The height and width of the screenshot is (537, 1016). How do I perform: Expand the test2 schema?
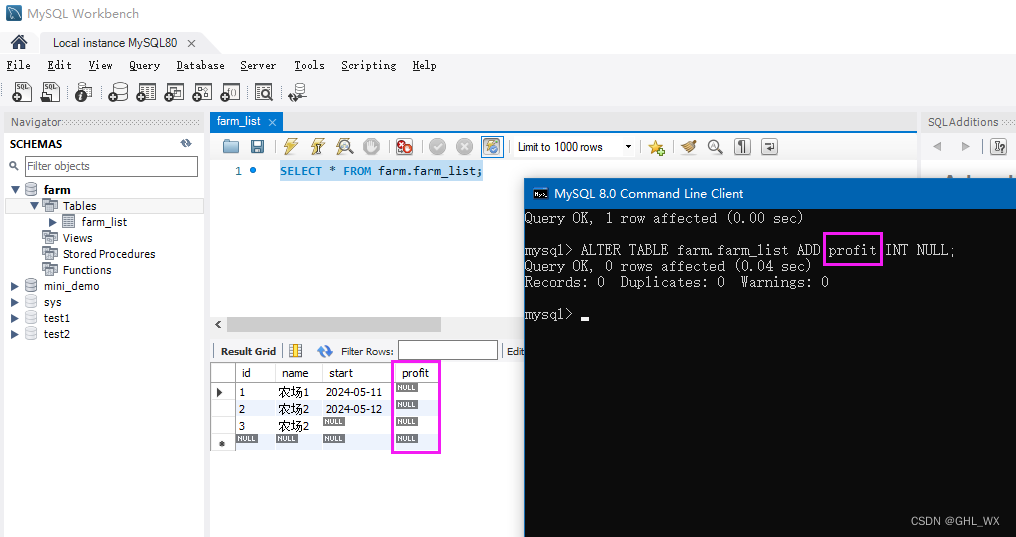(x=15, y=334)
